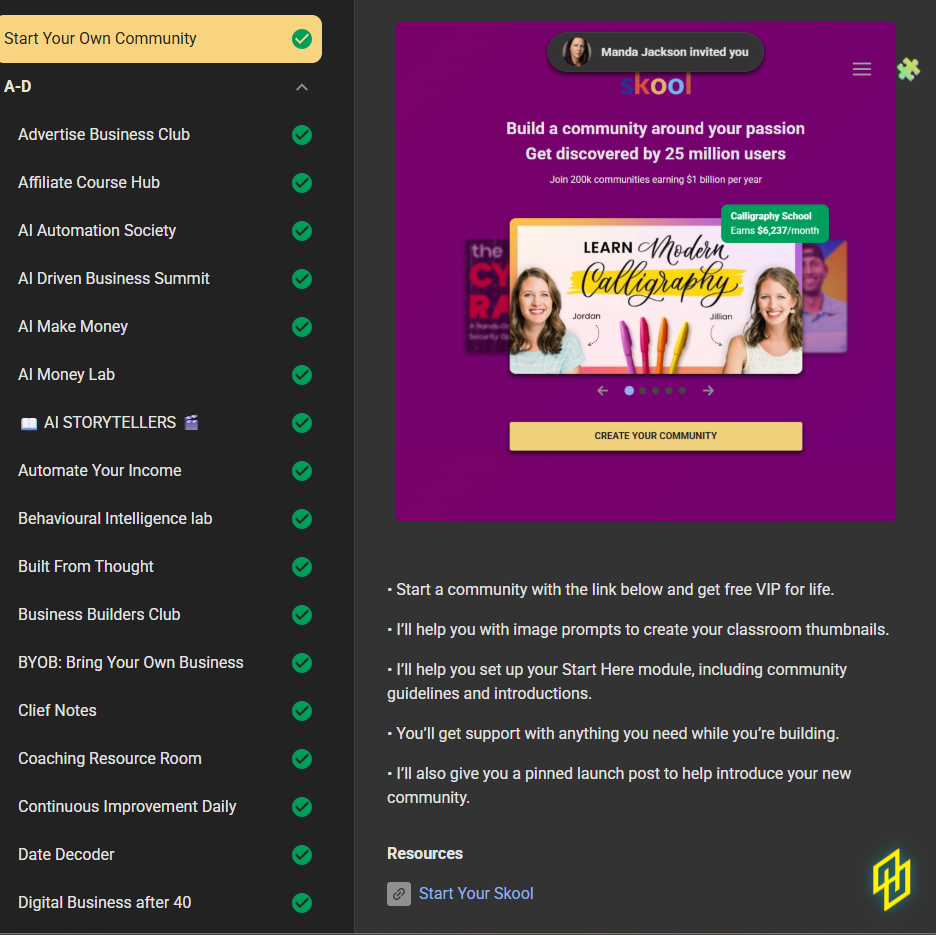936x935 pixels.
Task: Open Digital Business after 40
Action: (104, 903)
